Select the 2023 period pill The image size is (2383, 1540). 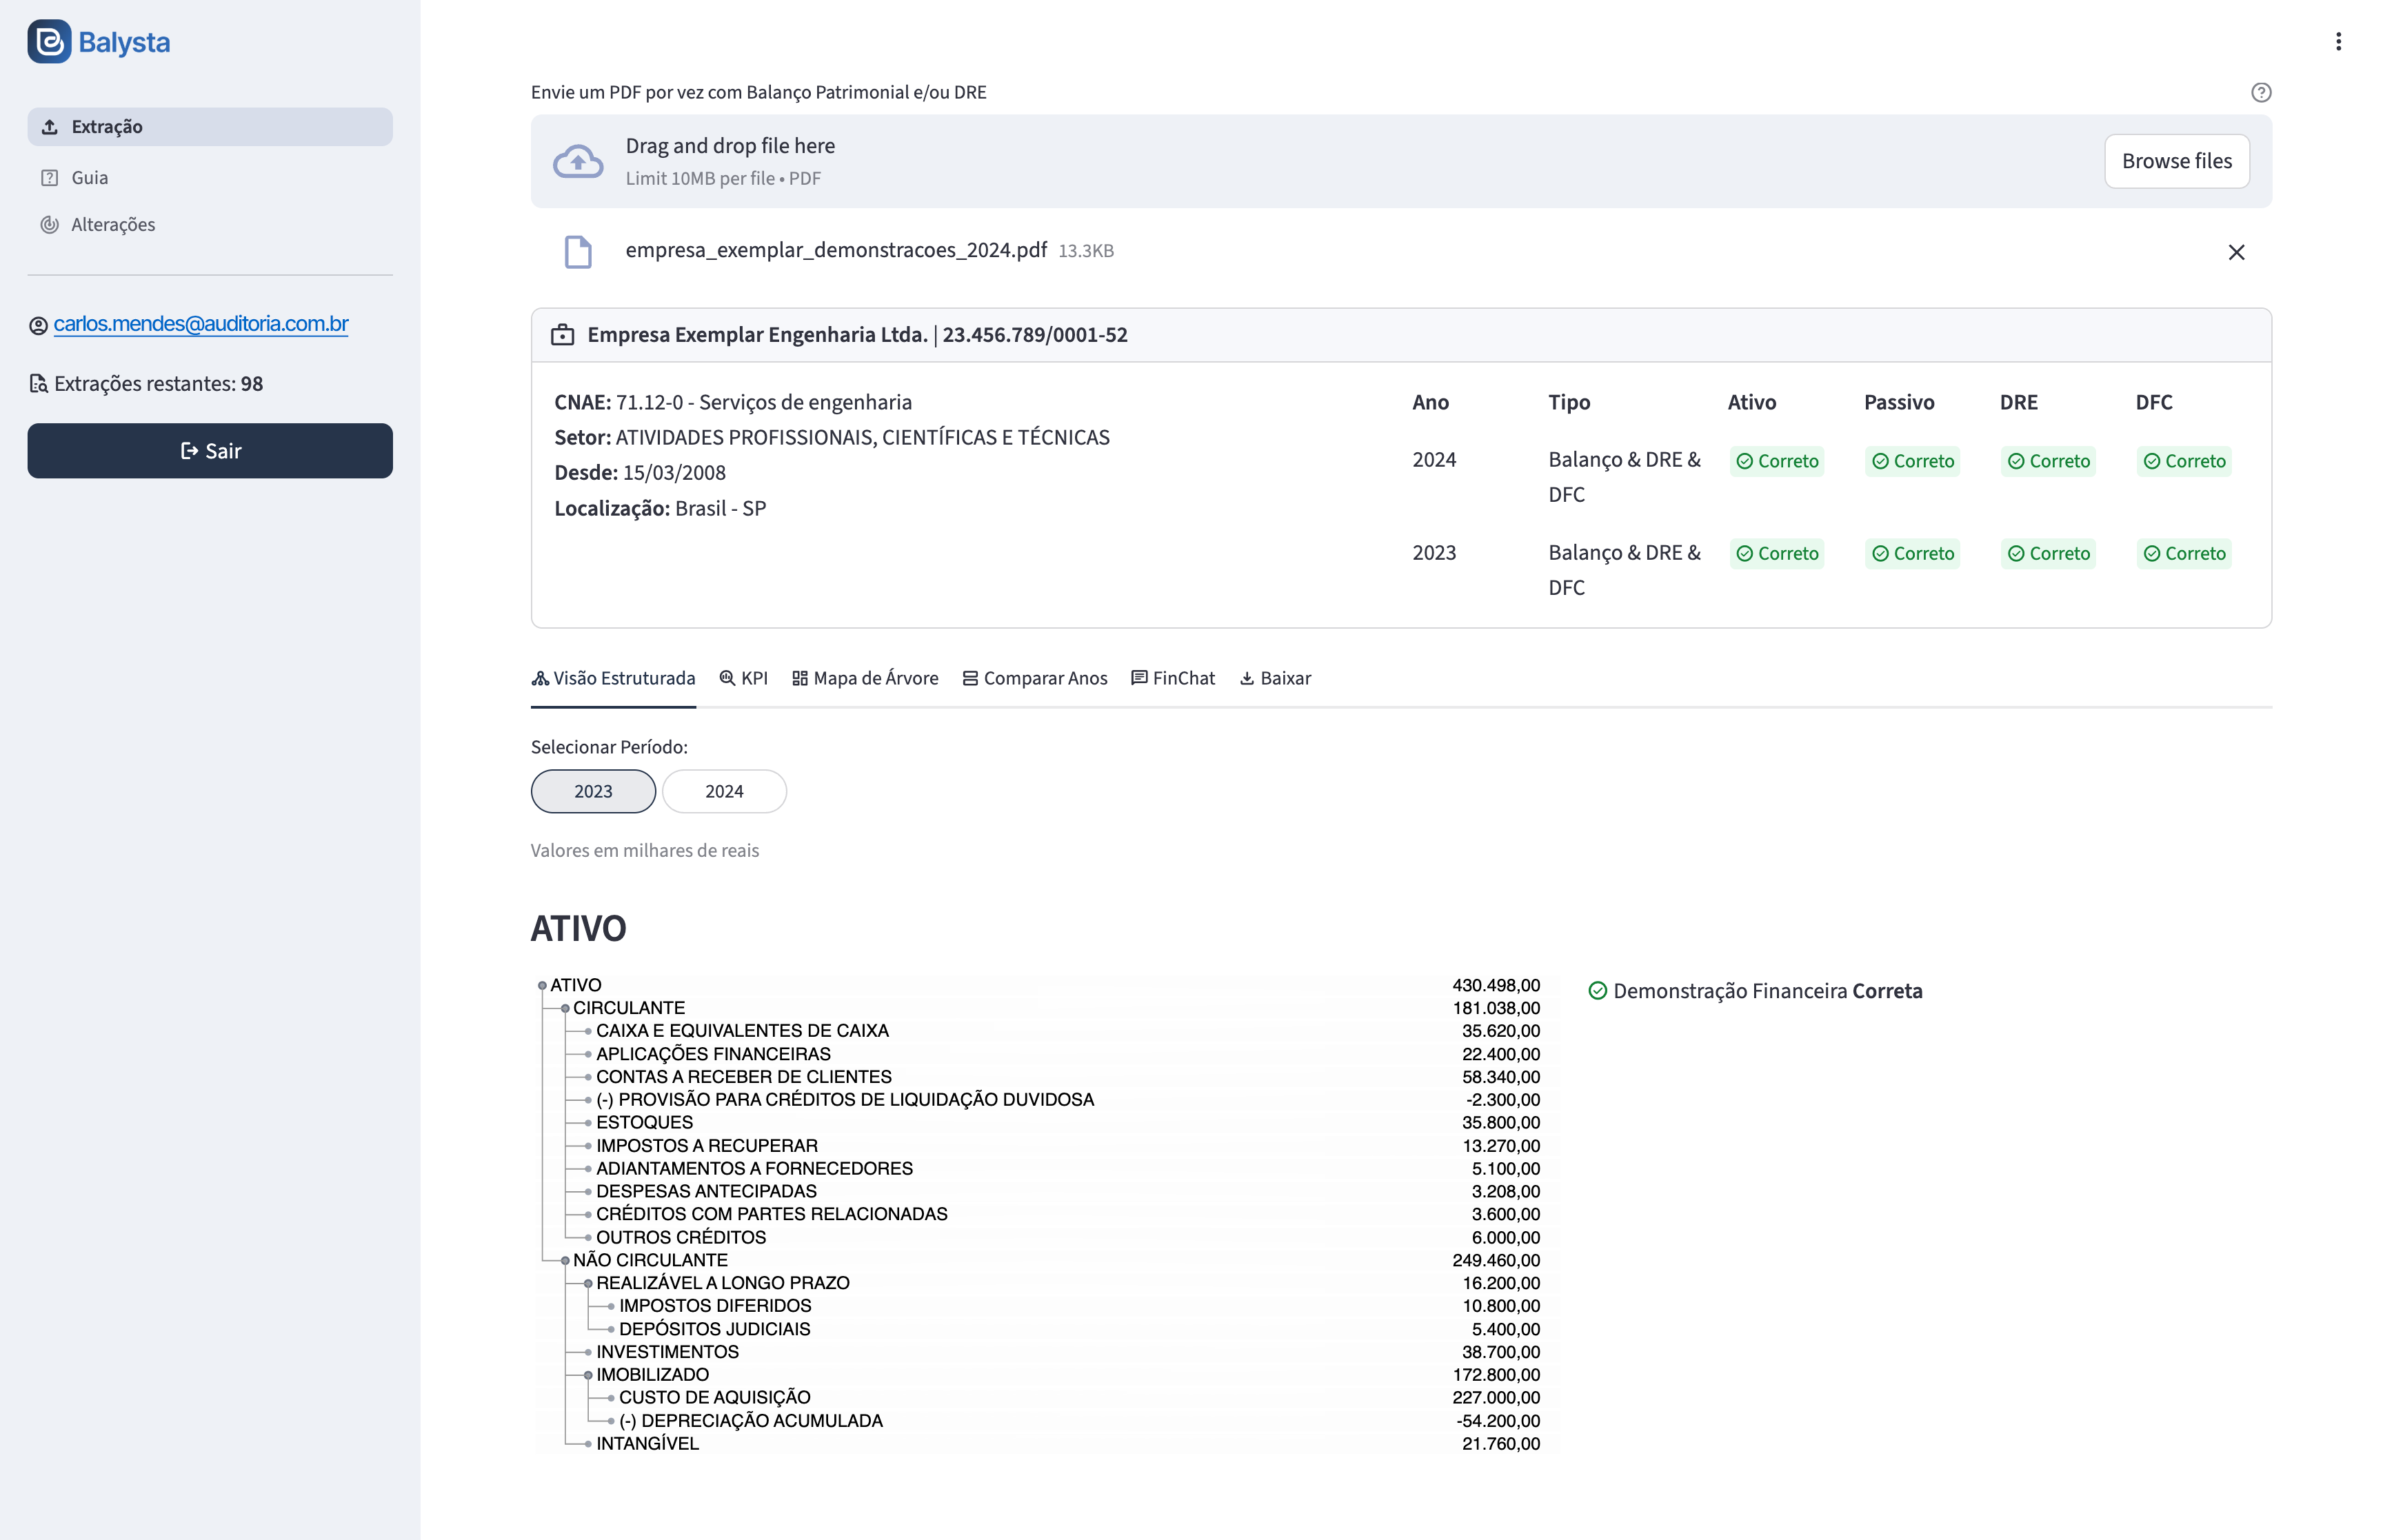point(593,791)
